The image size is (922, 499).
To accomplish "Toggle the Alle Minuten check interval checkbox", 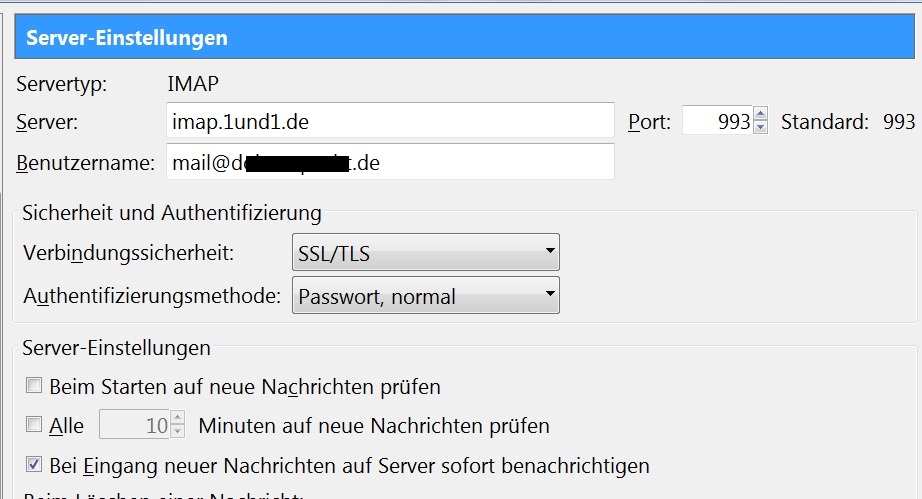I will pos(35,425).
